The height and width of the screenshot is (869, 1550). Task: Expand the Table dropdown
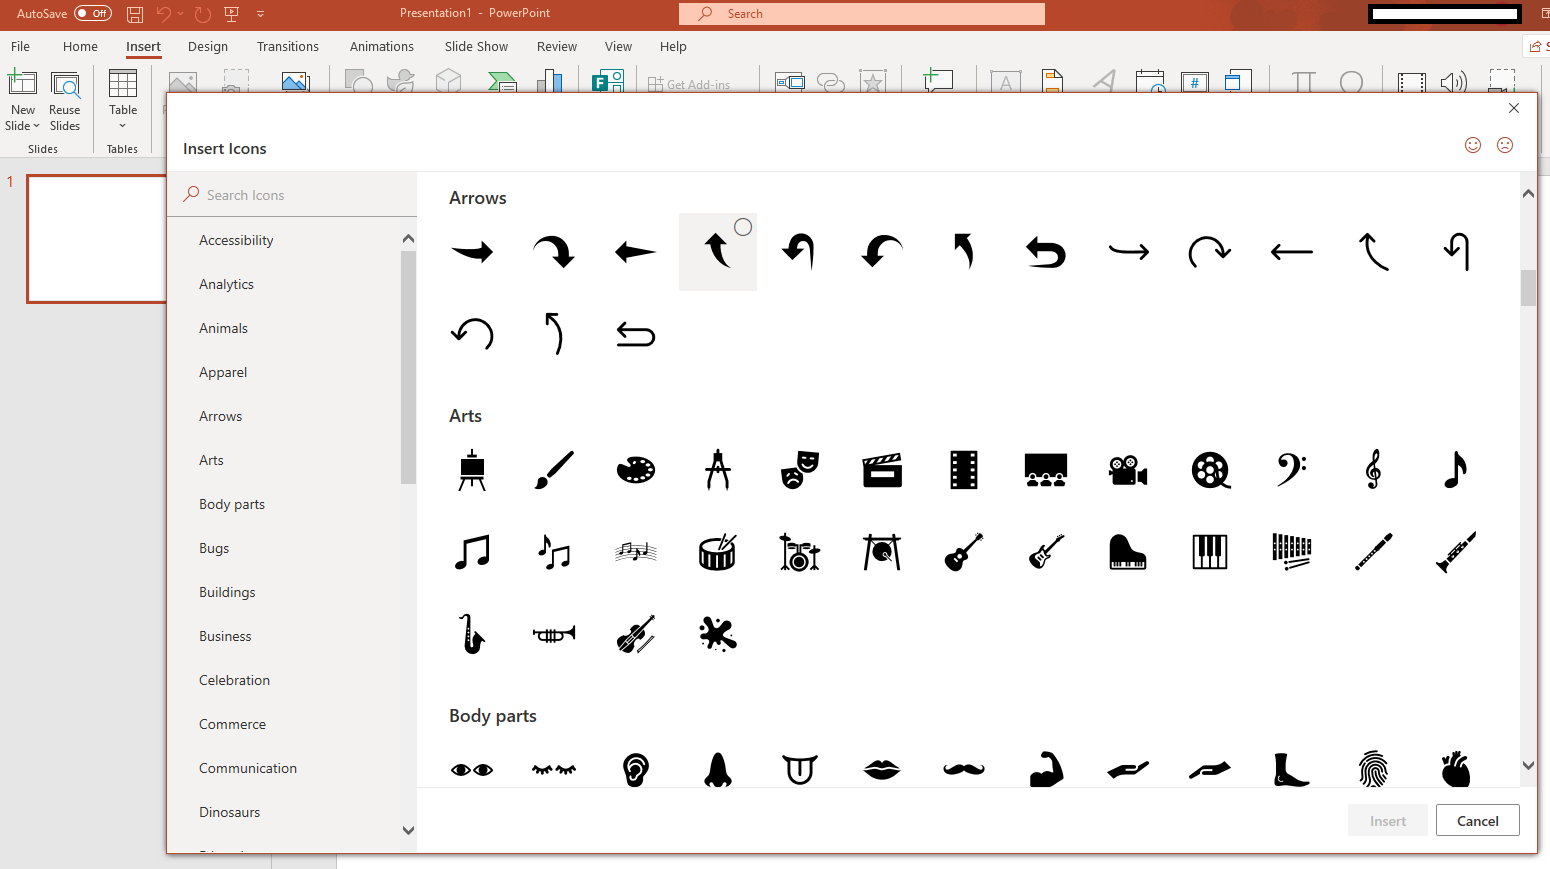(x=123, y=126)
